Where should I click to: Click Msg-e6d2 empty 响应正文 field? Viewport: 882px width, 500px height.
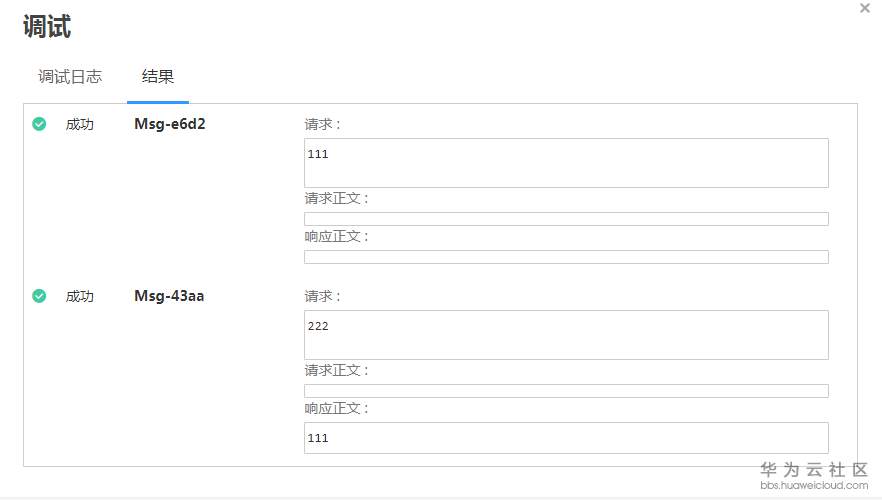pos(566,257)
